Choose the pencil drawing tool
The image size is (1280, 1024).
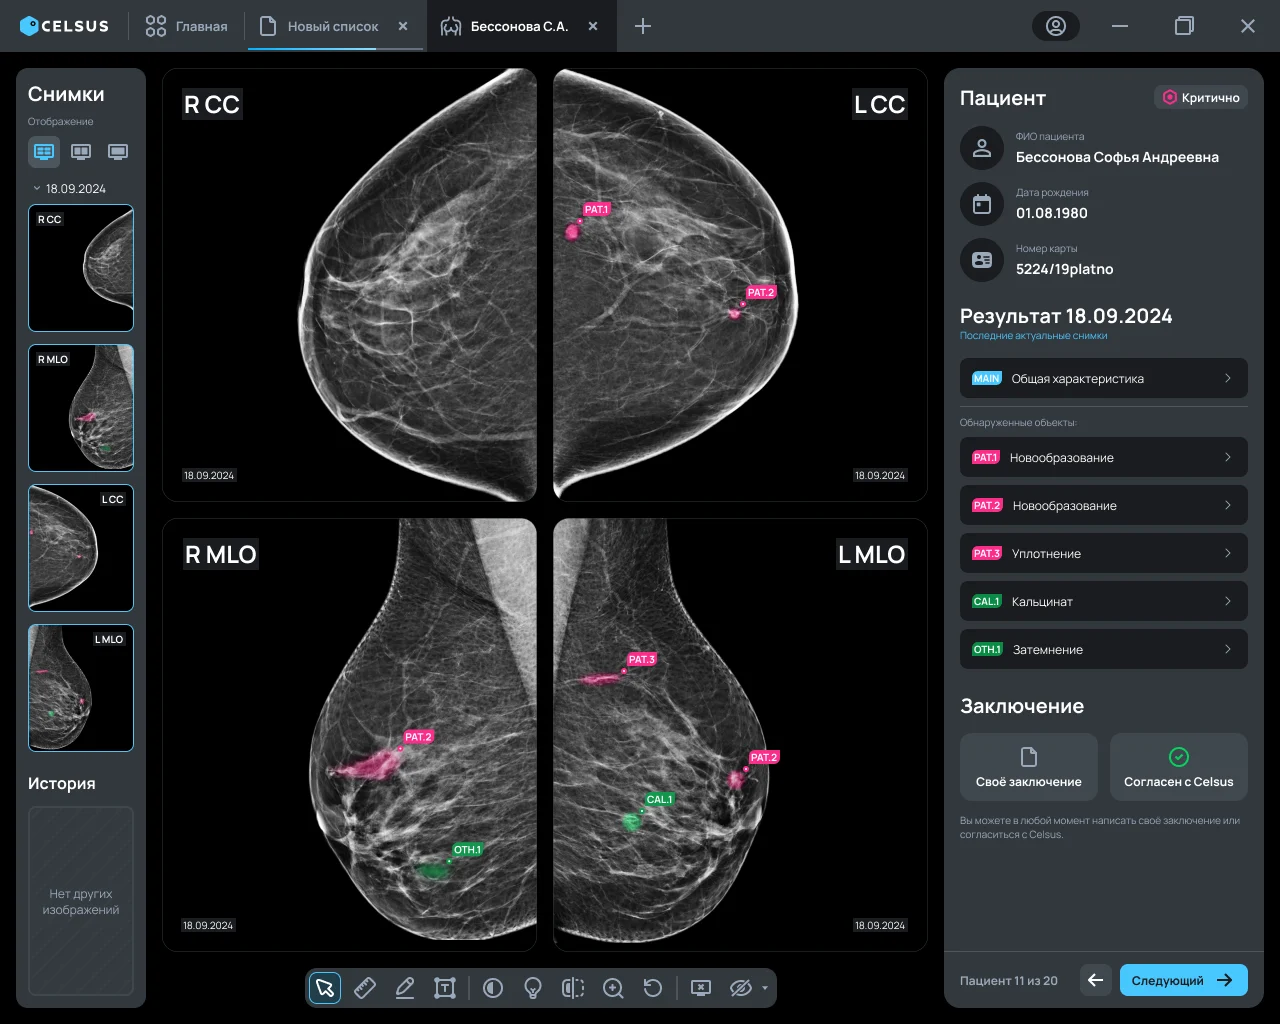[x=405, y=988]
